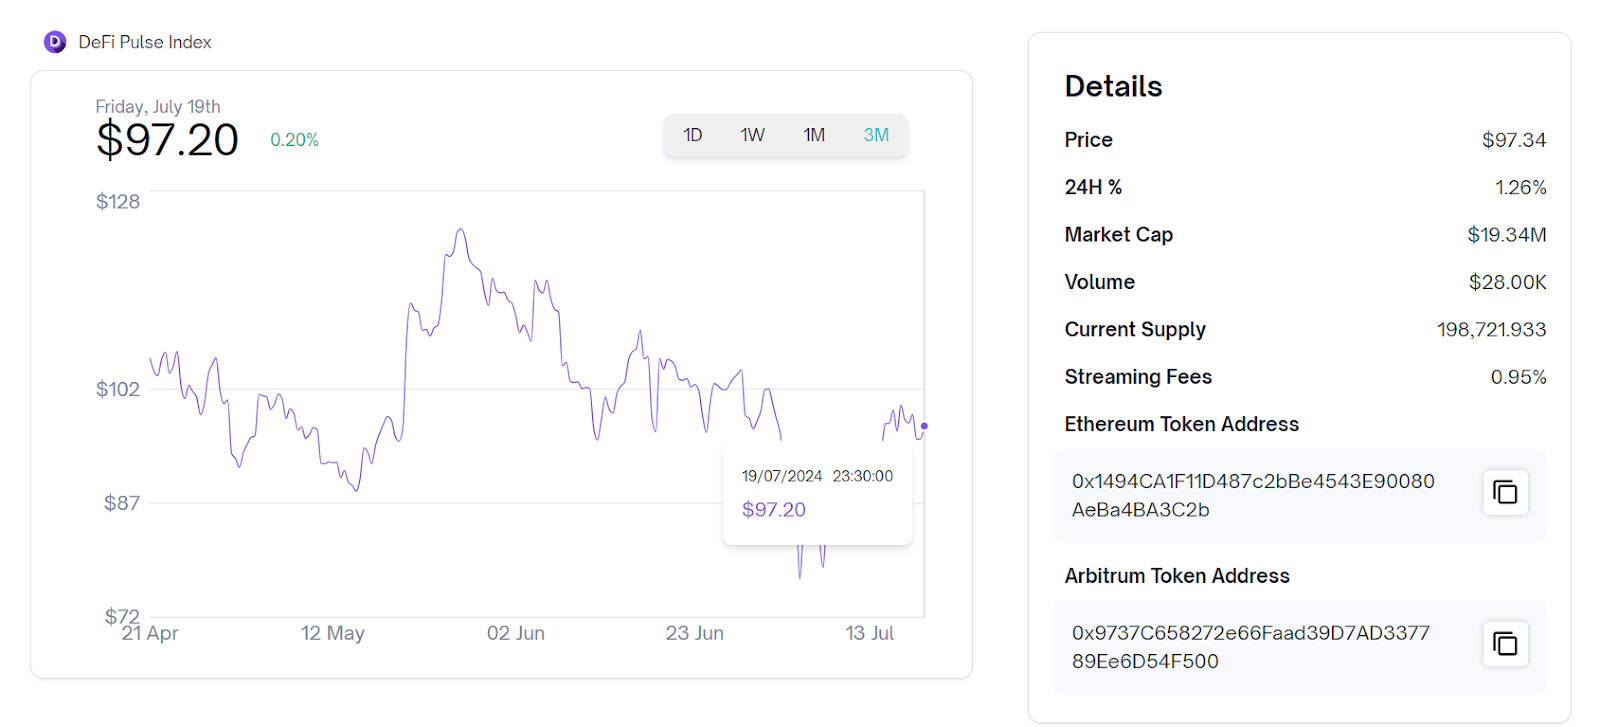Click the Current Supply label
The height and width of the screenshot is (727, 1600).
click(x=1135, y=329)
